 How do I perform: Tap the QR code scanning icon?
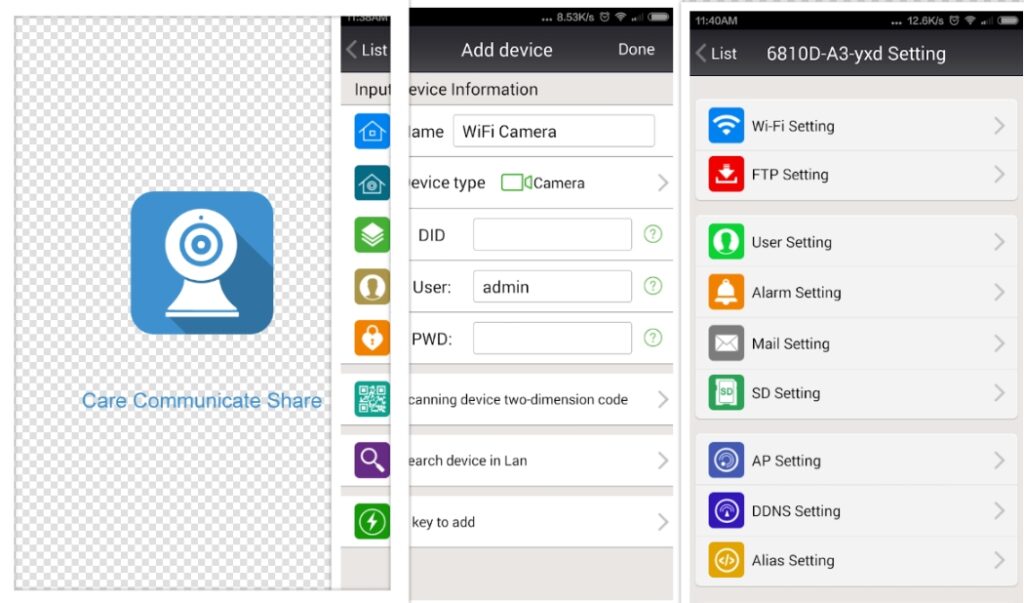click(372, 399)
